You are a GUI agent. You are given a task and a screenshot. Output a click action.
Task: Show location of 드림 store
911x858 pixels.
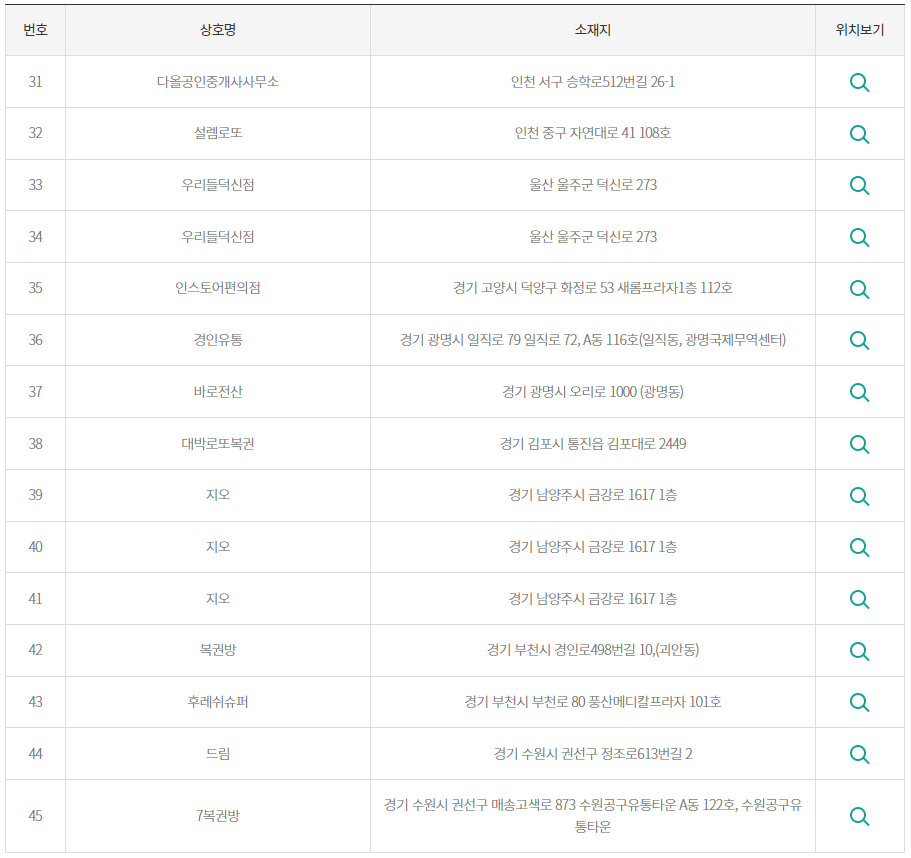(859, 754)
